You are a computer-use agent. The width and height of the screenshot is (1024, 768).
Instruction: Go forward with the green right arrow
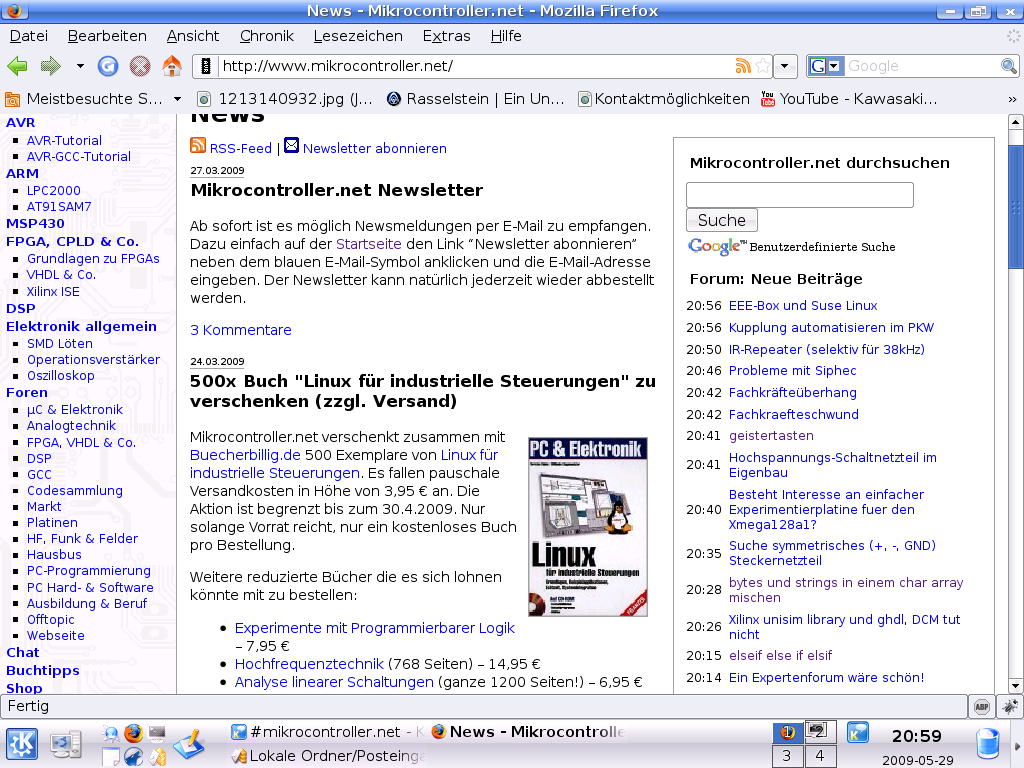coord(50,66)
